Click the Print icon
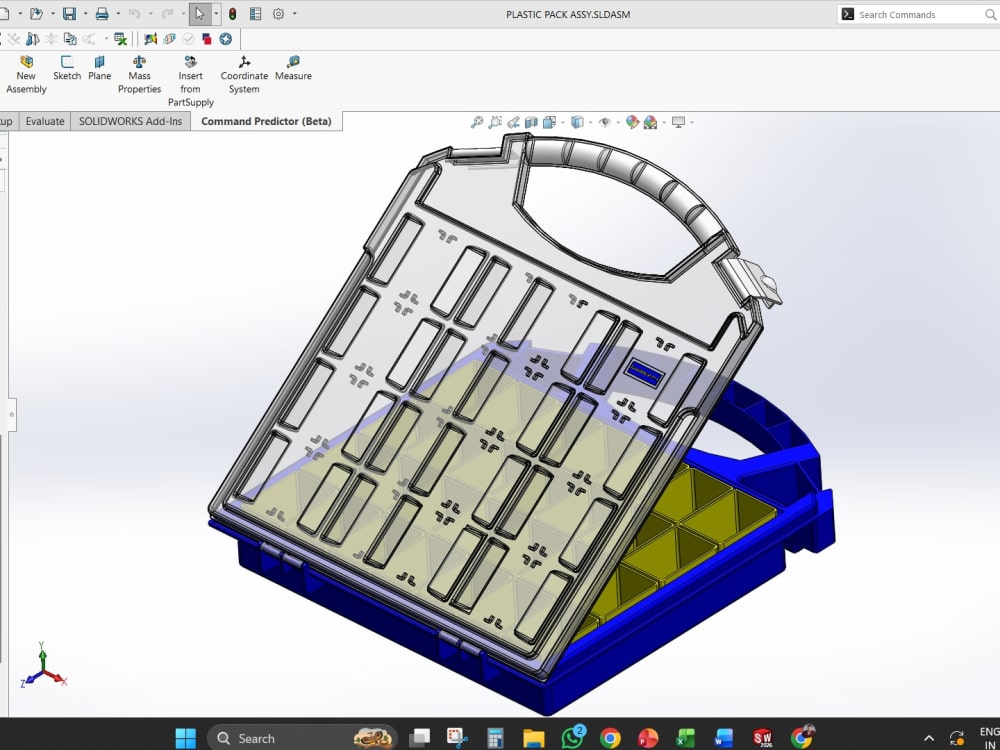This screenshot has width=1000, height=750. click(x=102, y=13)
